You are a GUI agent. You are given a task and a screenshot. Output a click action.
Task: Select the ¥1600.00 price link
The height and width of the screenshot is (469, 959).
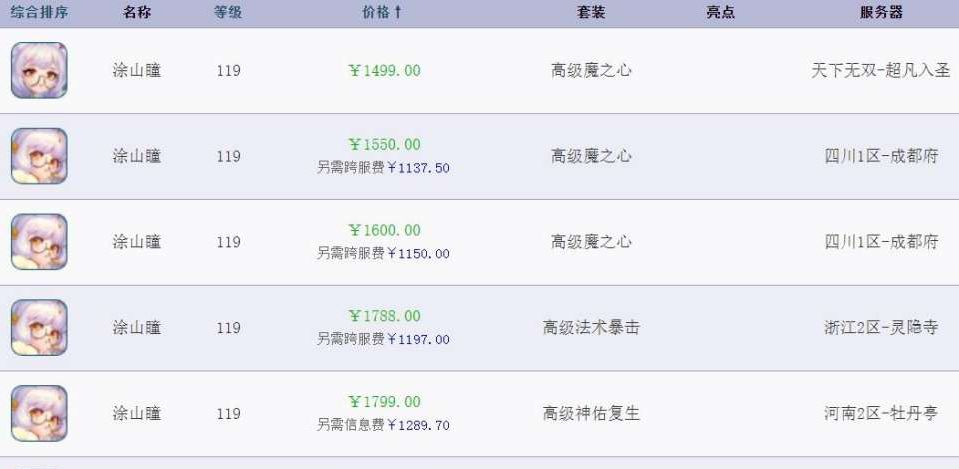[x=385, y=230]
